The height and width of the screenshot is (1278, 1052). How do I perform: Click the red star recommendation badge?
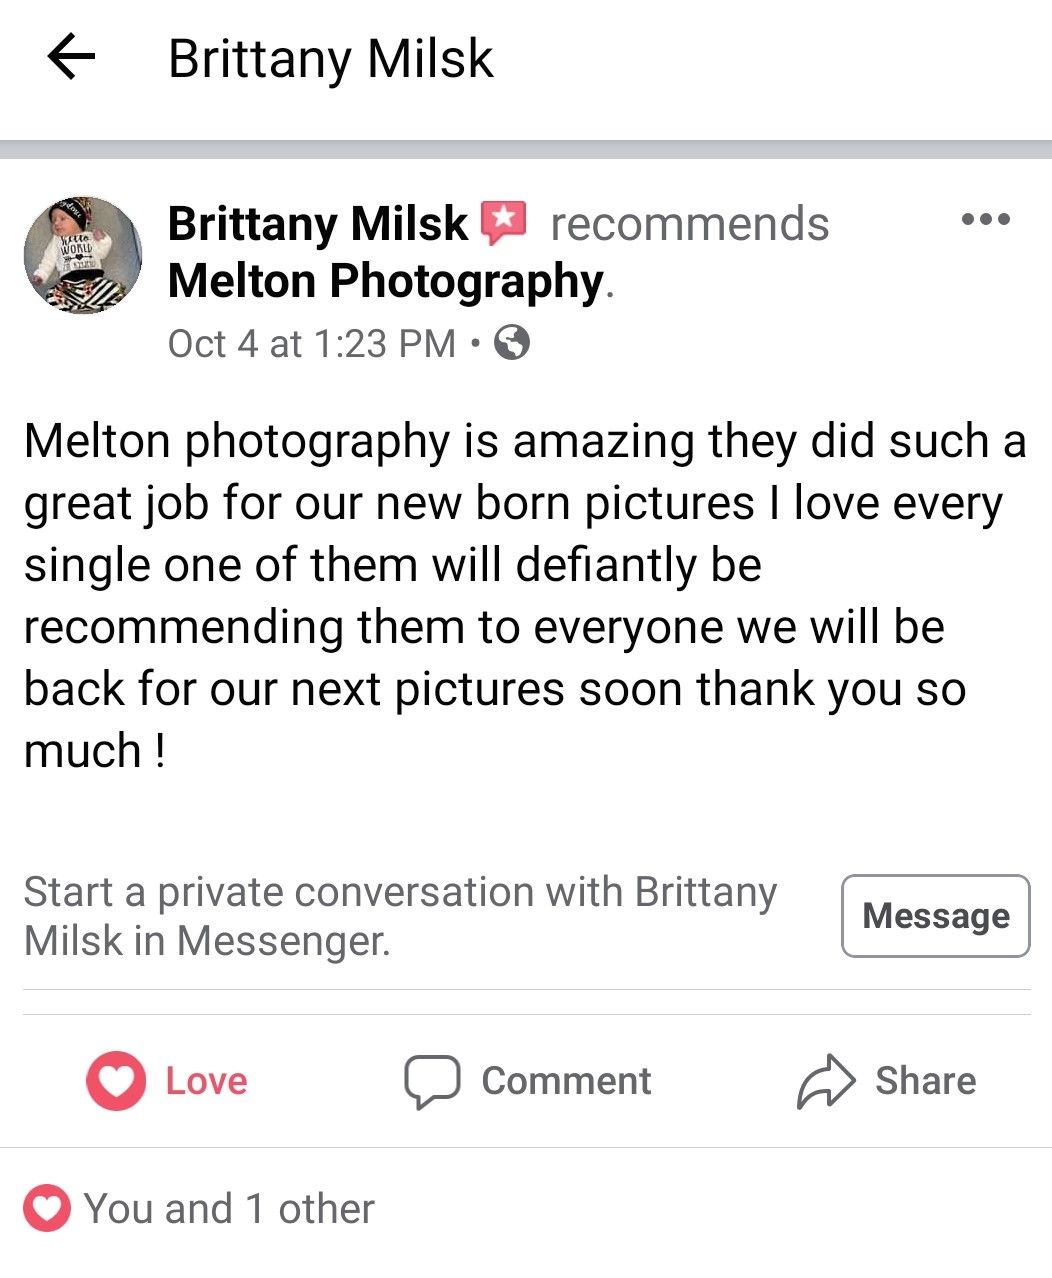504,222
